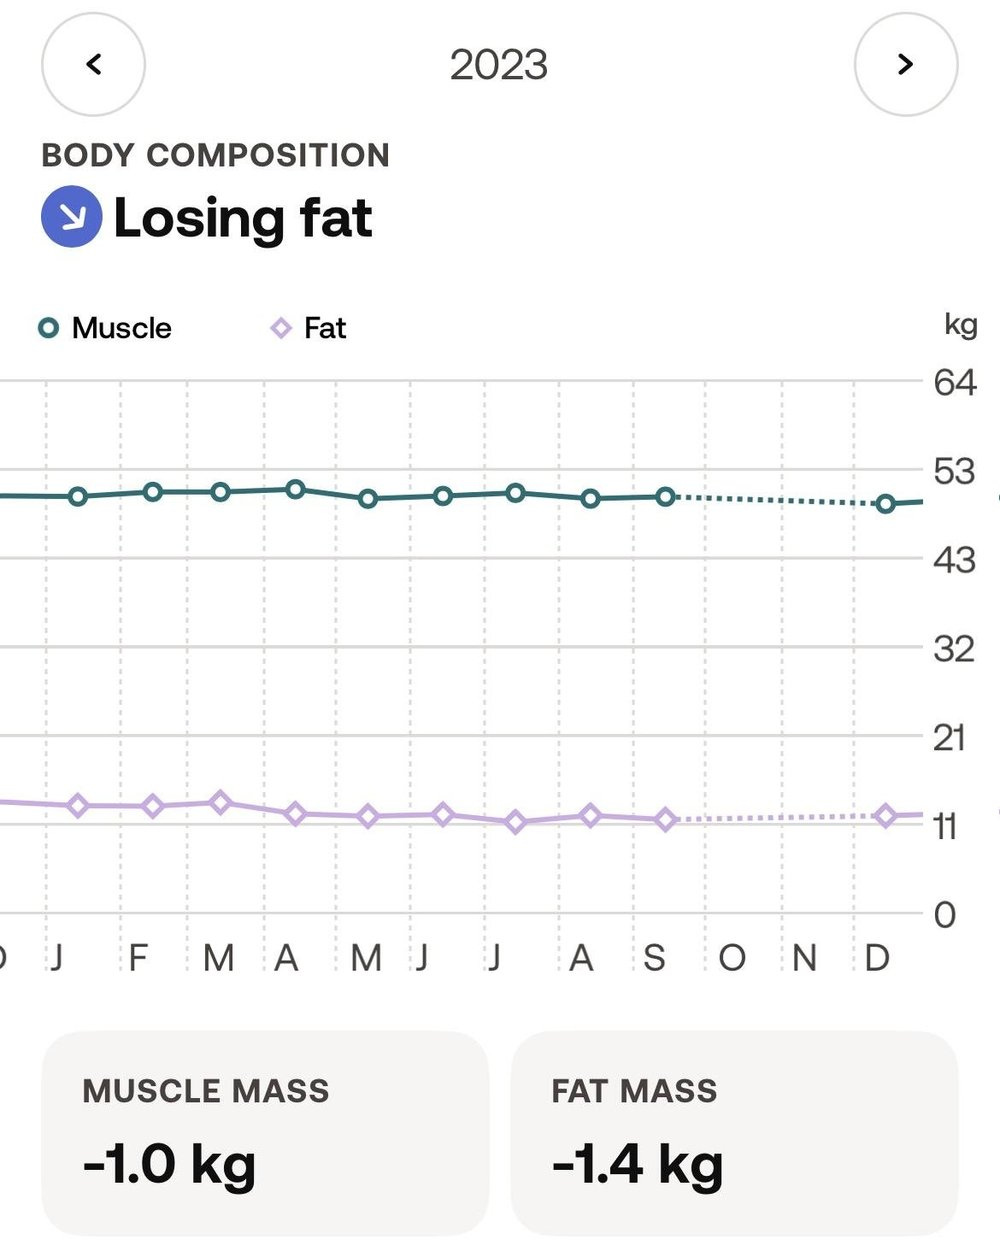1000x1250 pixels.
Task: Select the August fat data point
Action: pyautogui.click(x=591, y=816)
